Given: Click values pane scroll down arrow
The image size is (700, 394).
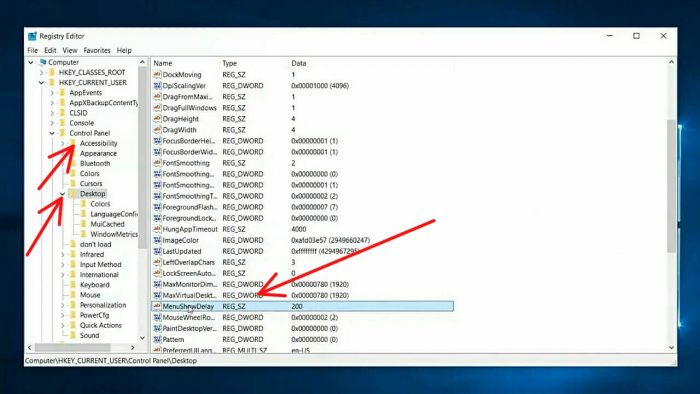Looking at the screenshot, I should click(671, 347).
